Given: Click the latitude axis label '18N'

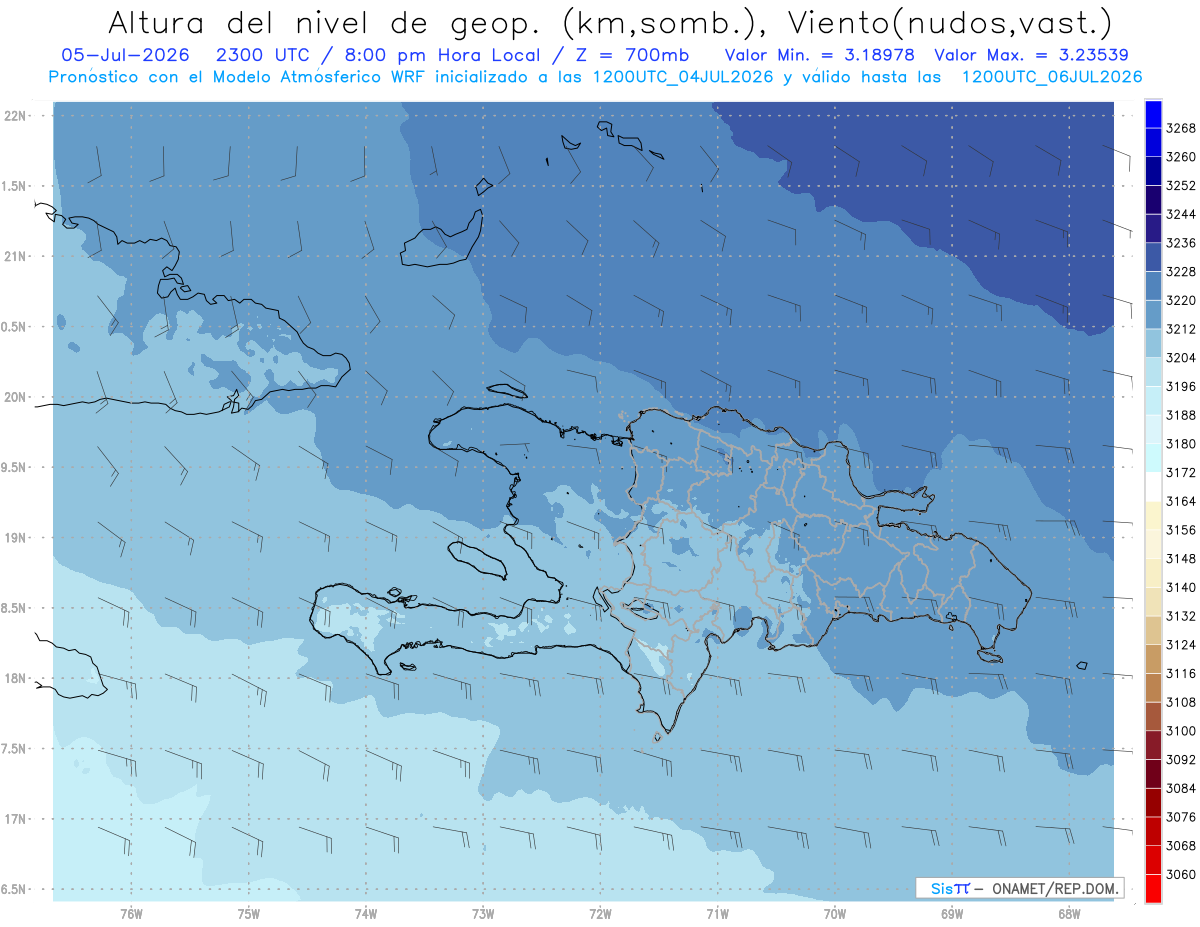Looking at the screenshot, I should (16, 679).
